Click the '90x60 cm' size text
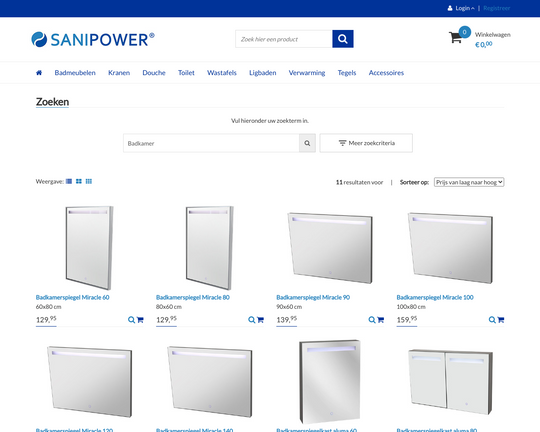The height and width of the screenshot is (432, 540). 289,307
